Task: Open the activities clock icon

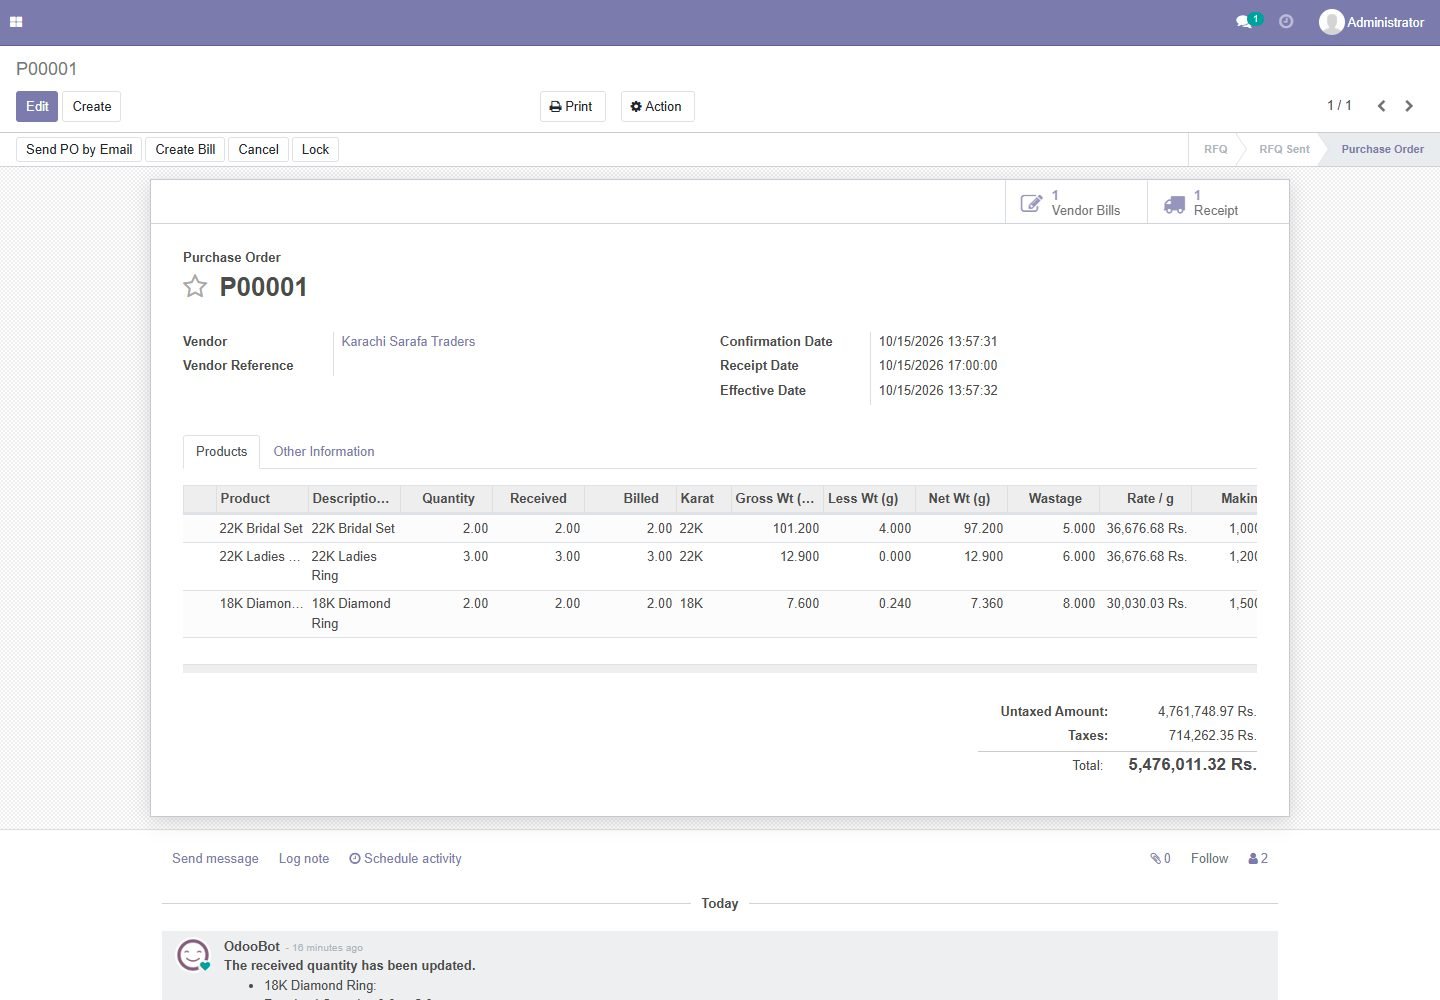Action: pyautogui.click(x=1286, y=21)
